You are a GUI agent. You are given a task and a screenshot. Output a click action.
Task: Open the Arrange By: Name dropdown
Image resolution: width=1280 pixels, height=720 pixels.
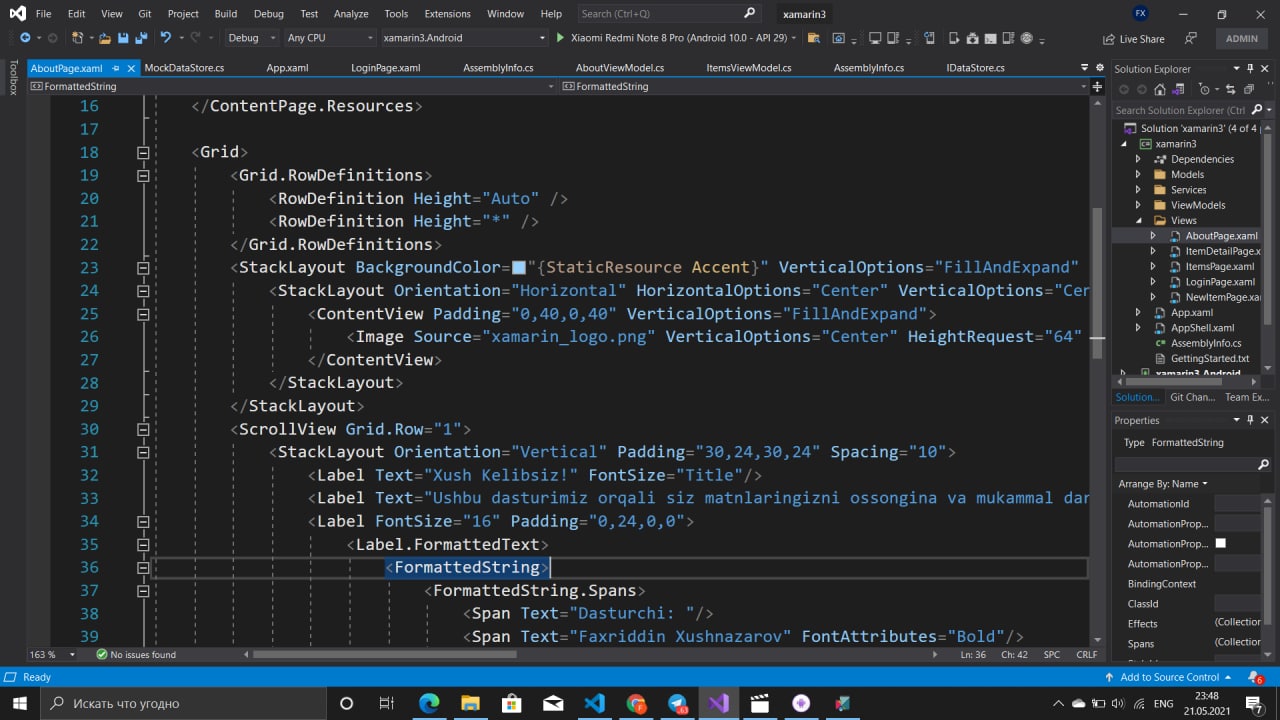click(x=1163, y=484)
